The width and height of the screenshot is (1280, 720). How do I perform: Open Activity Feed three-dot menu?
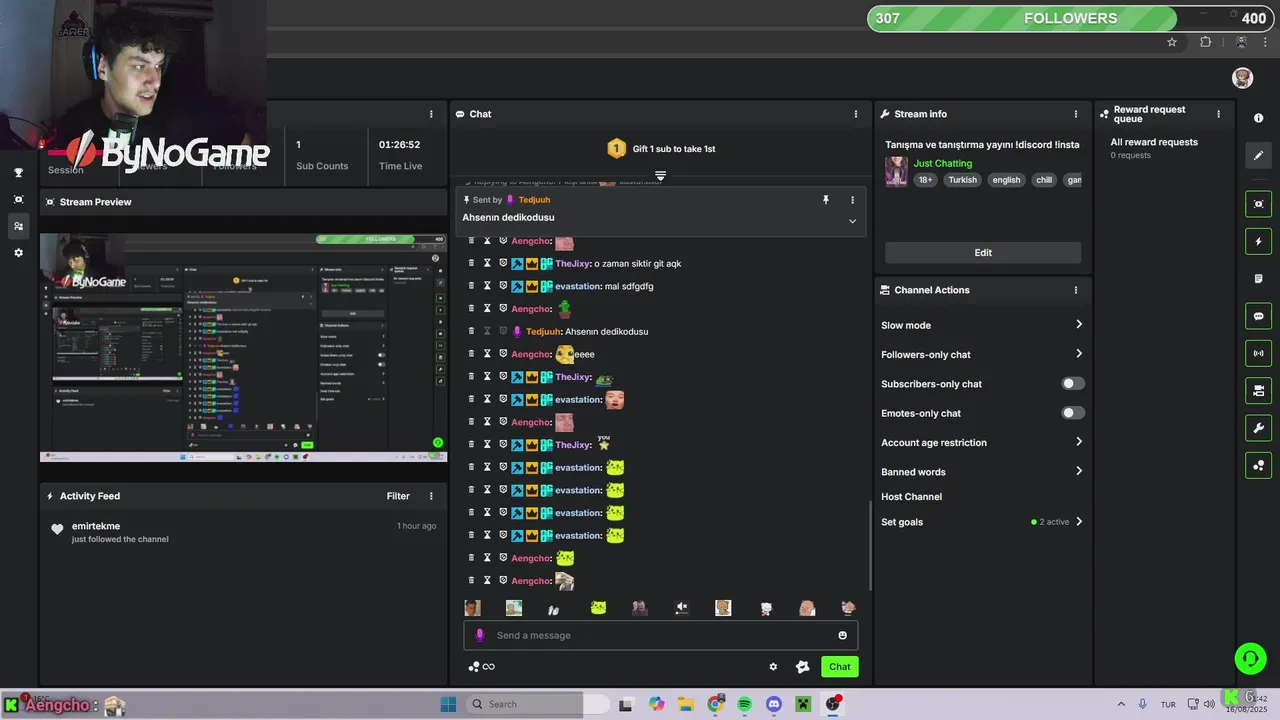click(432, 496)
